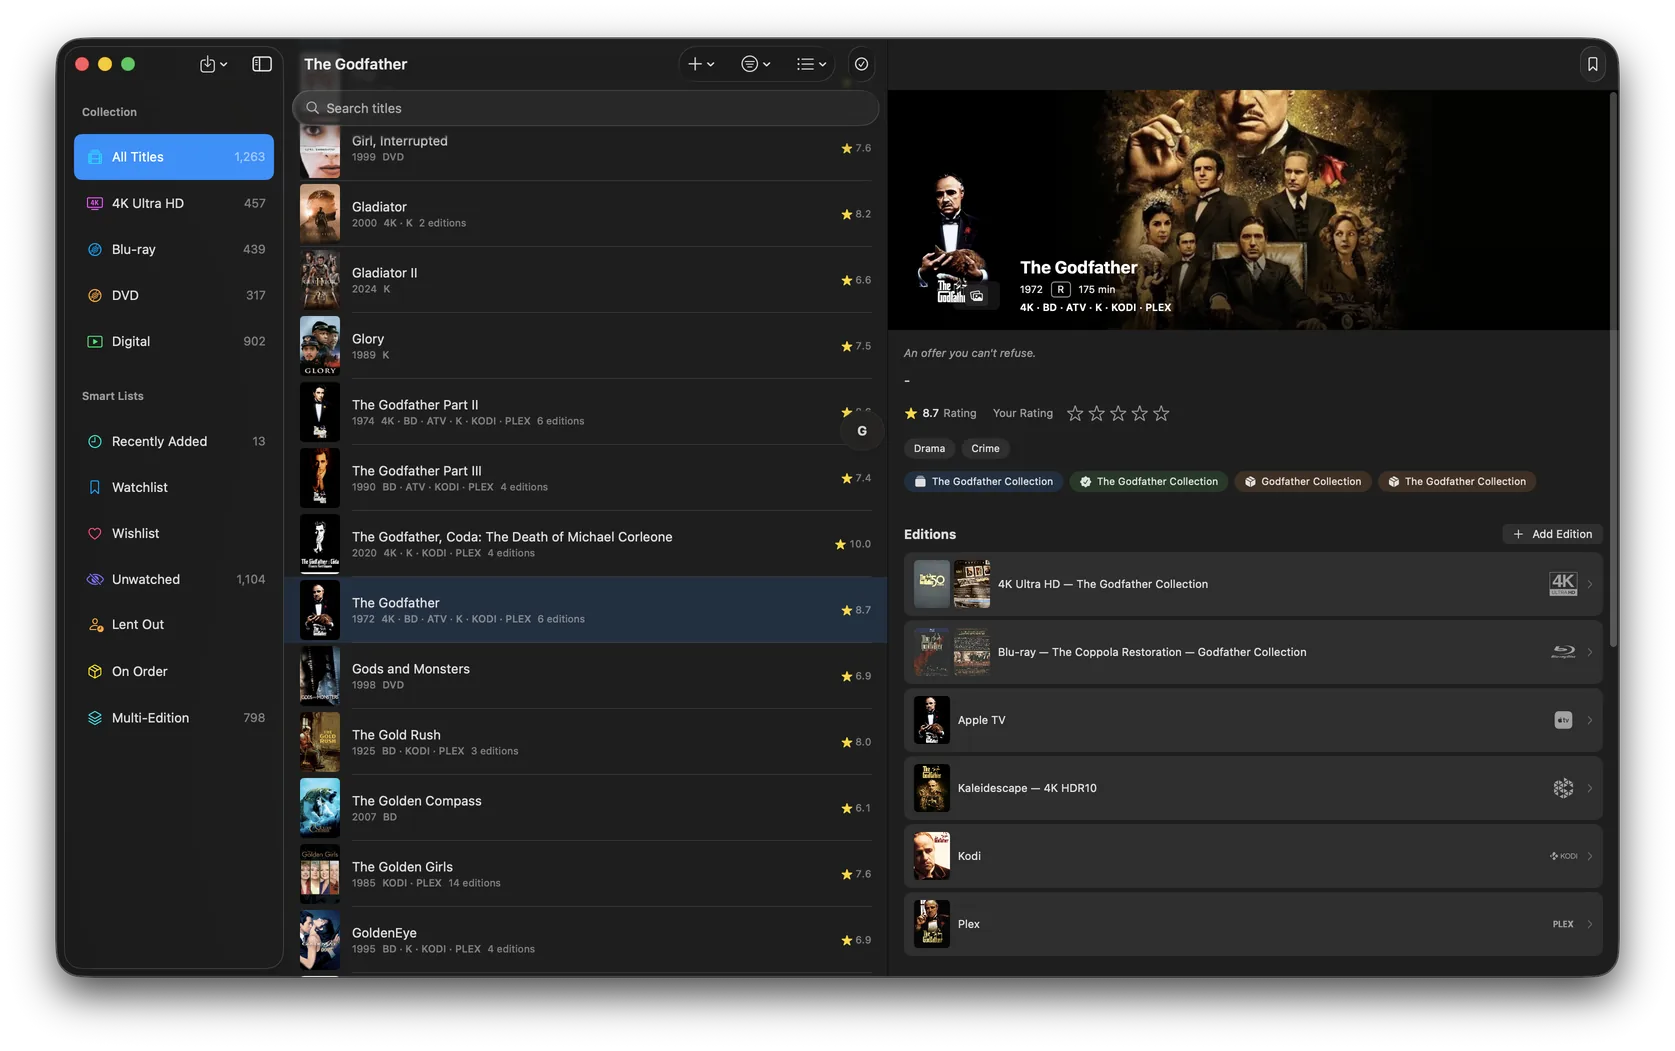The image size is (1675, 1051).
Task: Click the Kaleidescape edition logo icon
Action: click(x=1563, y=788)
